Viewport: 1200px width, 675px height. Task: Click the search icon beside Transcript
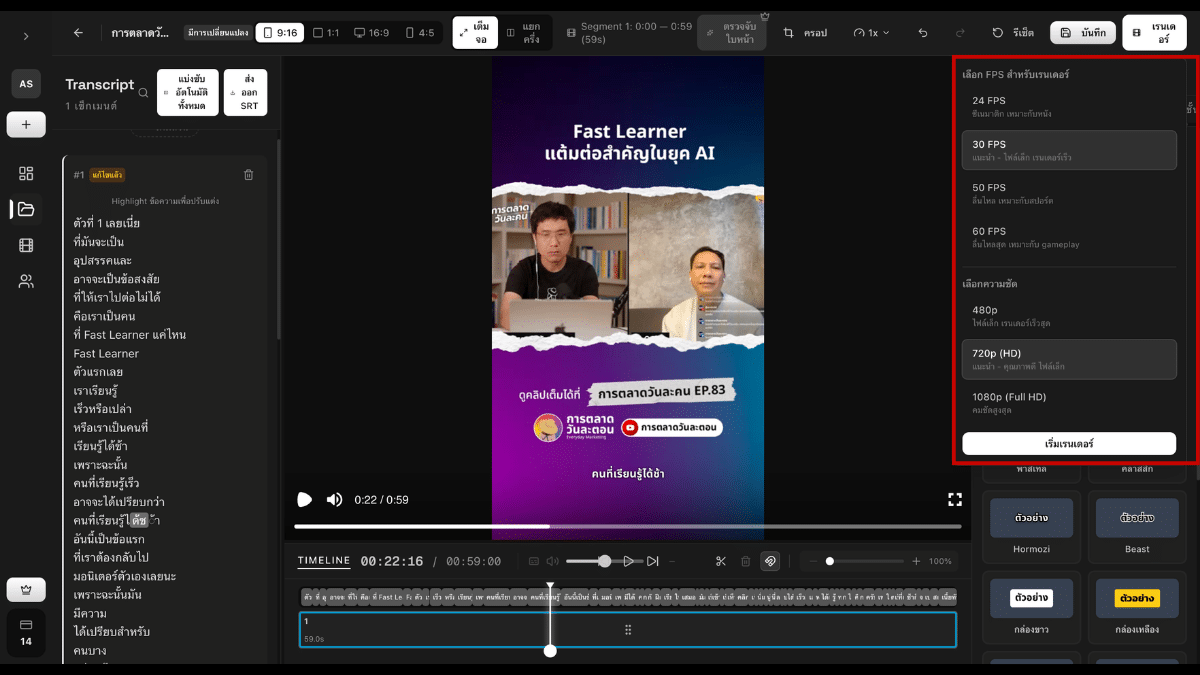(x=144, y=93)
